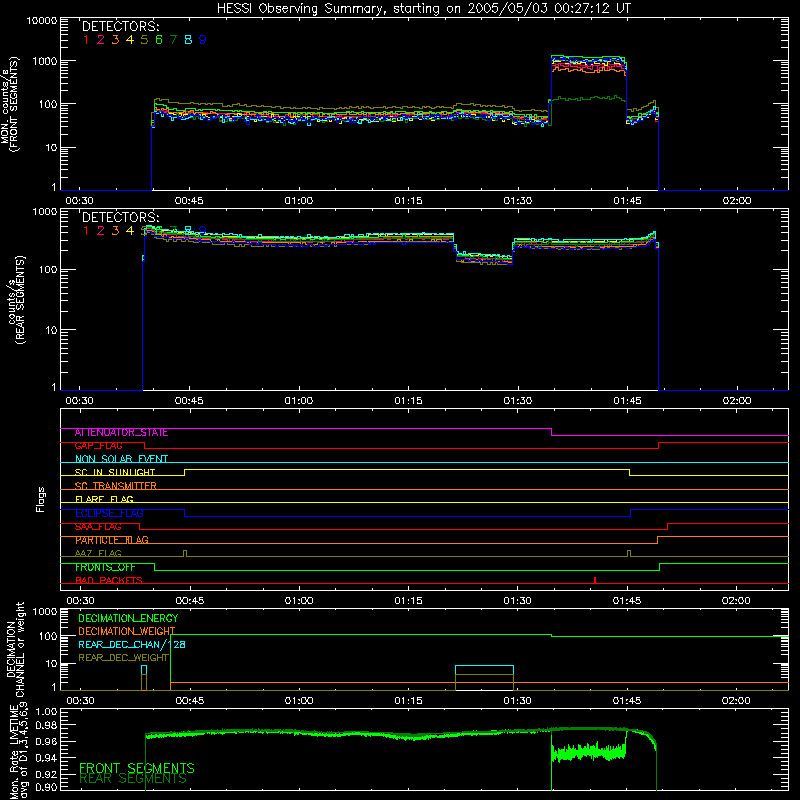800x800 pixels.
Task: Click the 10000 y-axis tick of the front segments panel
Action: point(41,21)
